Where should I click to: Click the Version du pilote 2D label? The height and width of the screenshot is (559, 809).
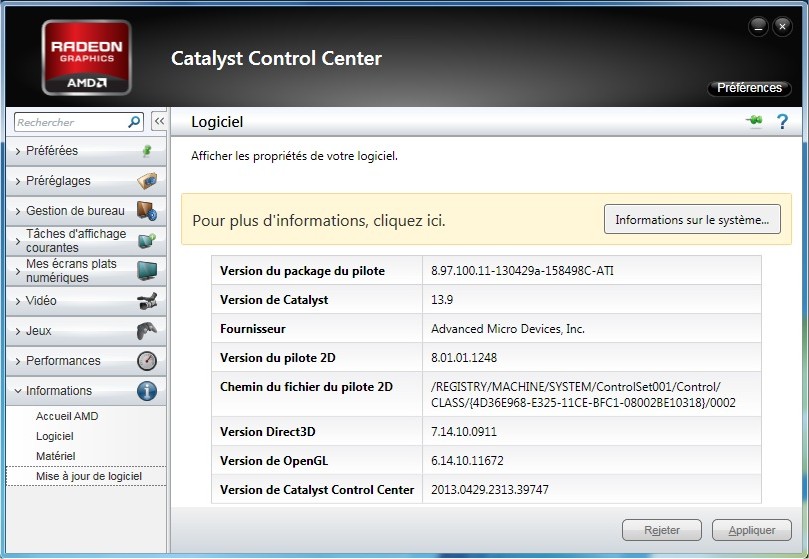click(x=278, y=358)
